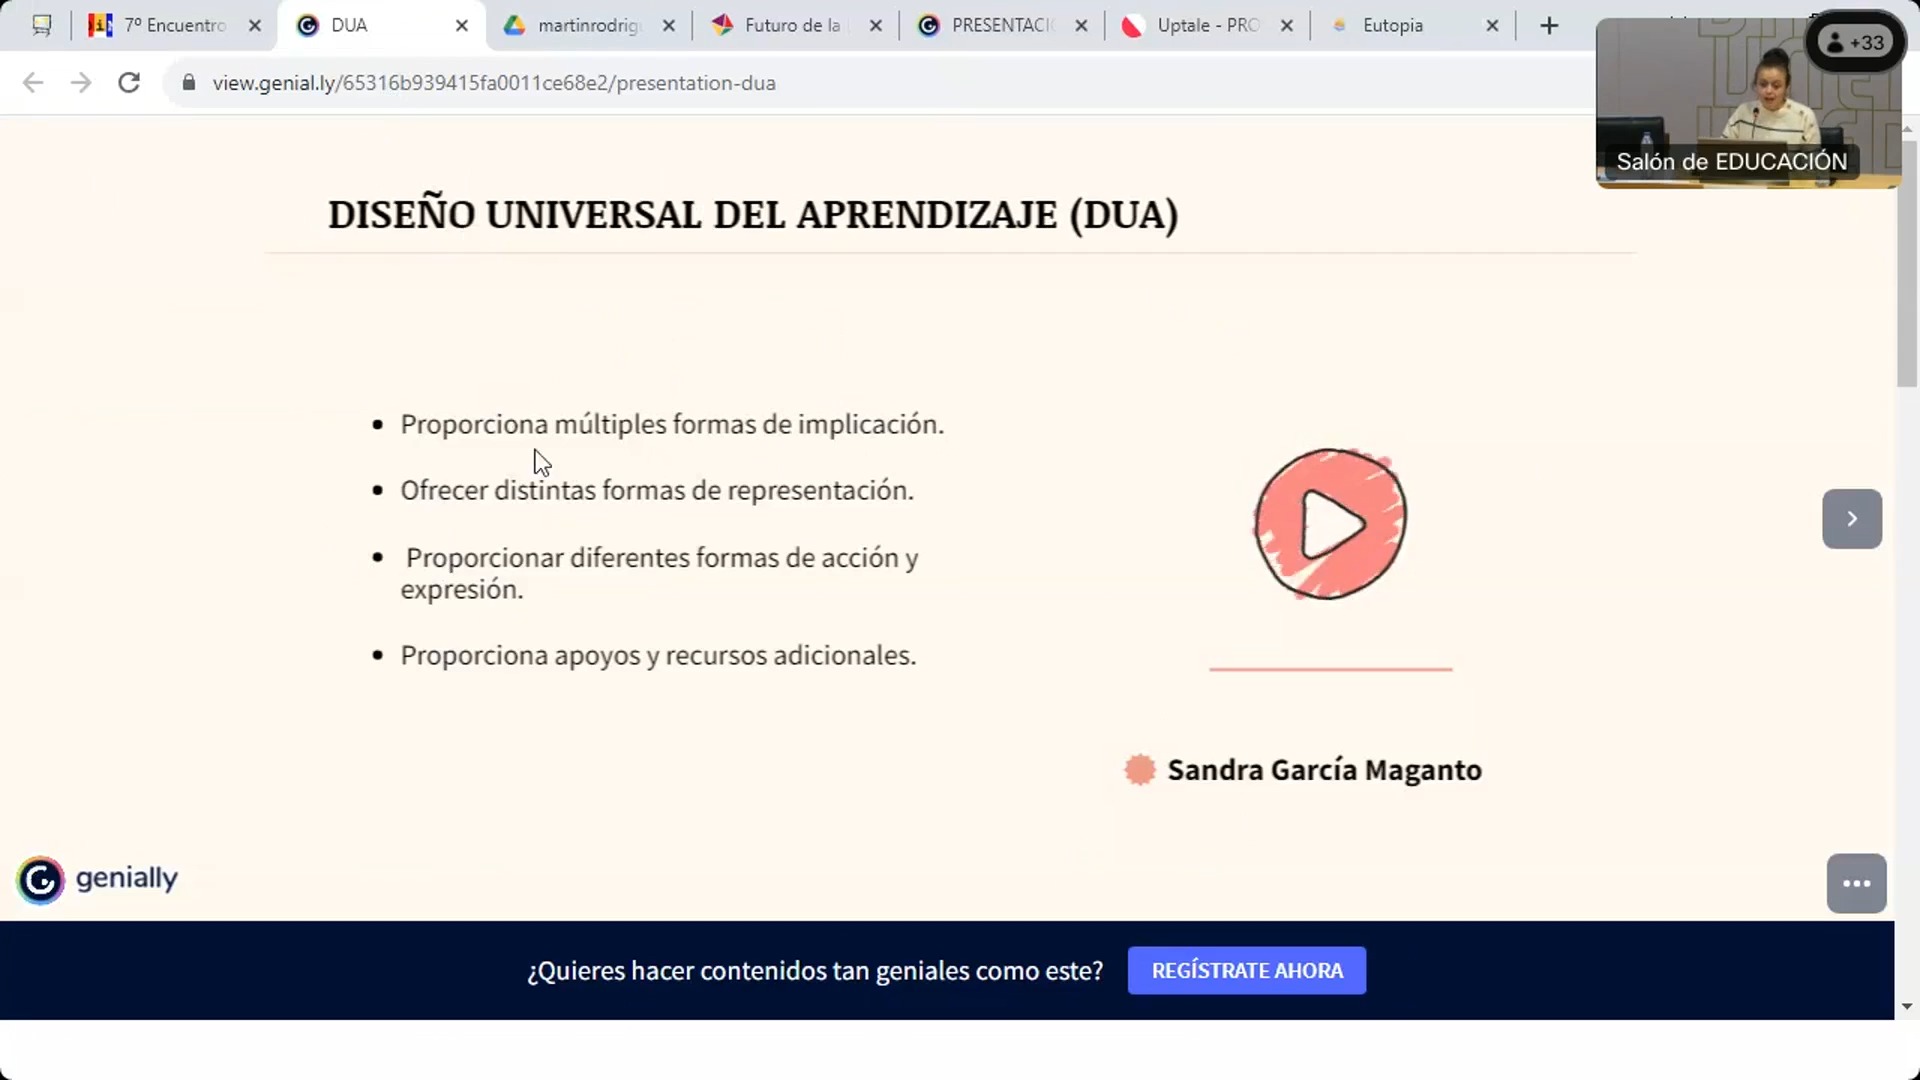Go back using browser back arrow
The width and height of the screenshot is (1920, 1080).
tap(33, 83)
